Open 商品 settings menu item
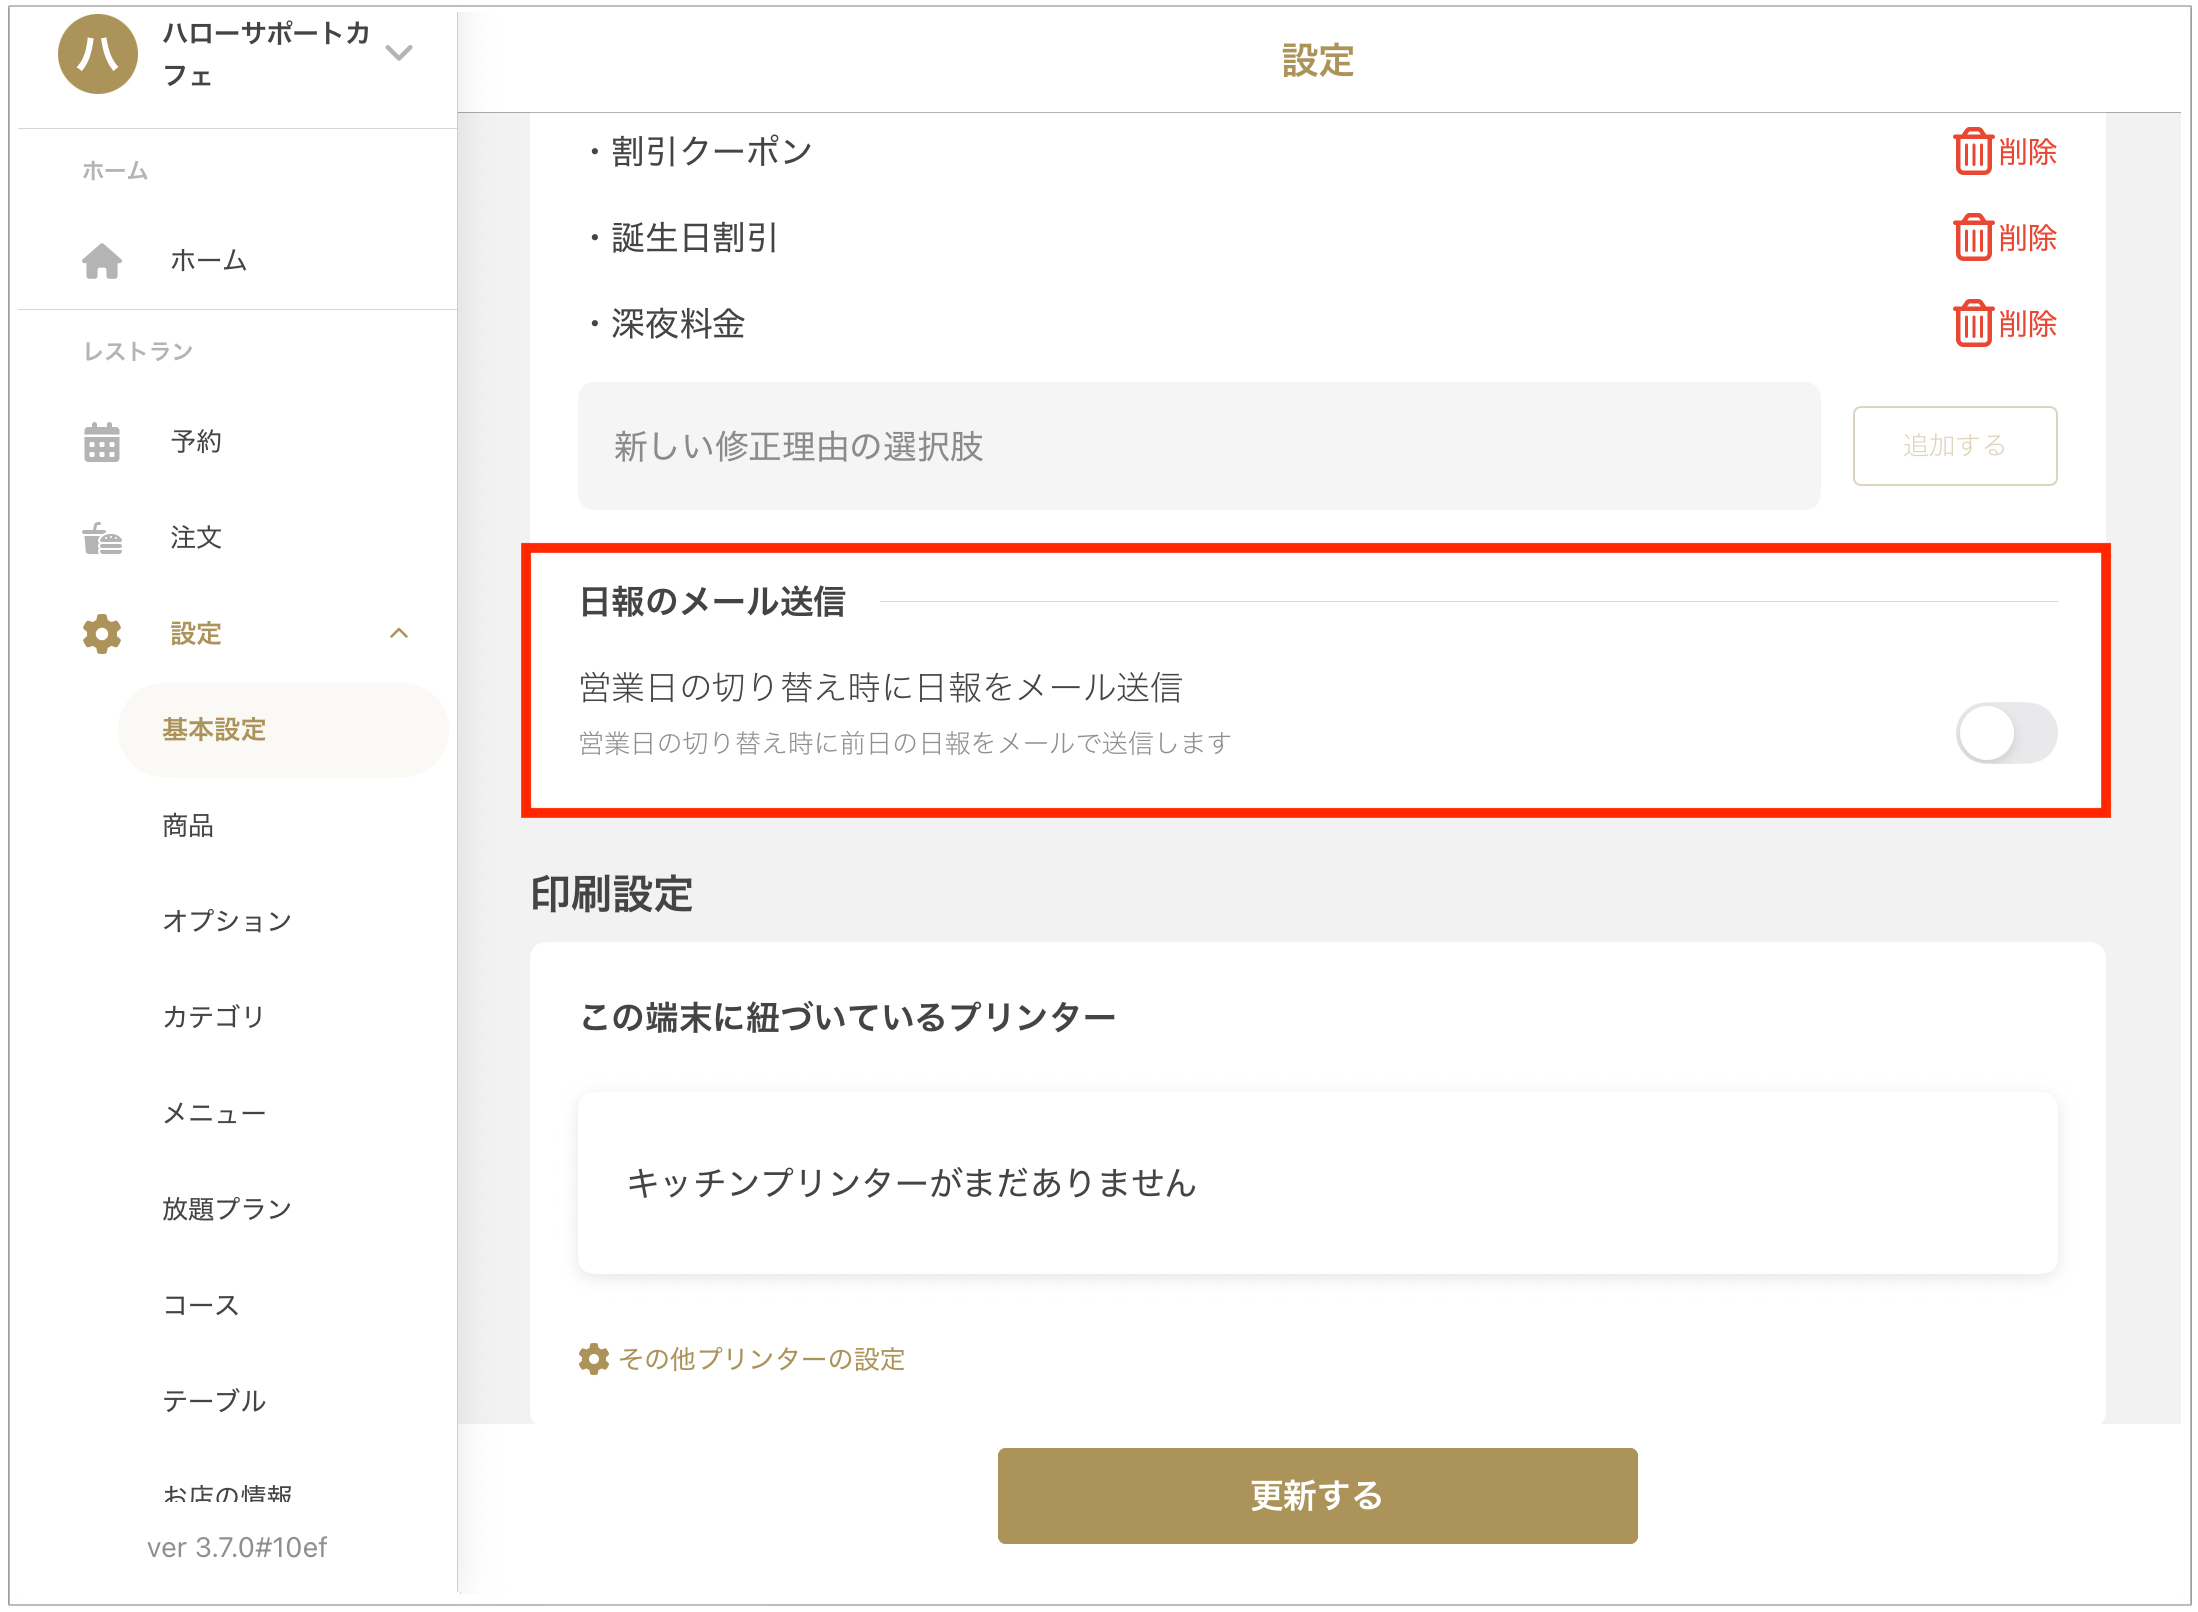2198x1612 pixels. tap(188, 826)
